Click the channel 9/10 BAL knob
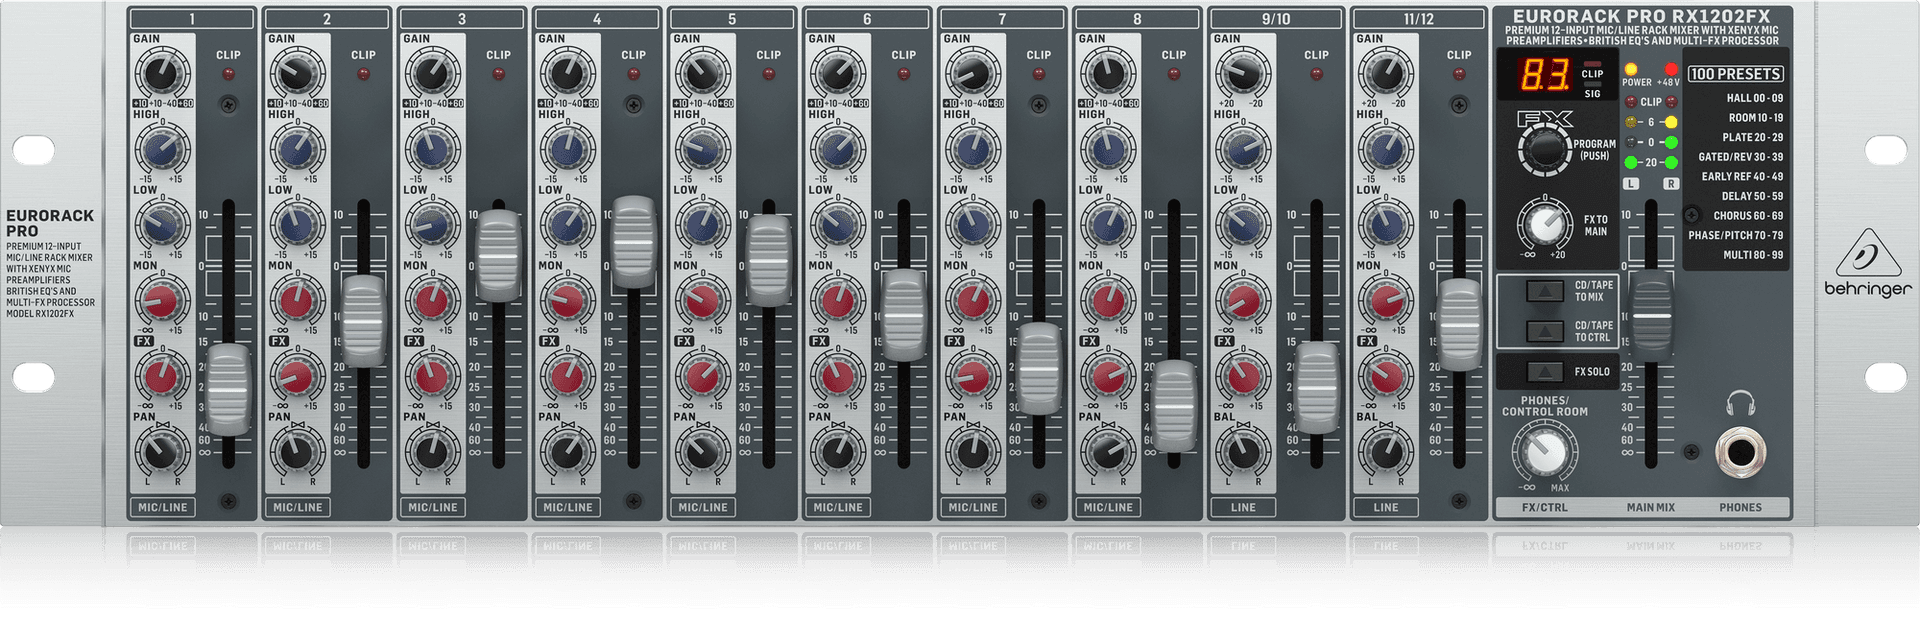 pyautogui.click(x=1243, y=452)
